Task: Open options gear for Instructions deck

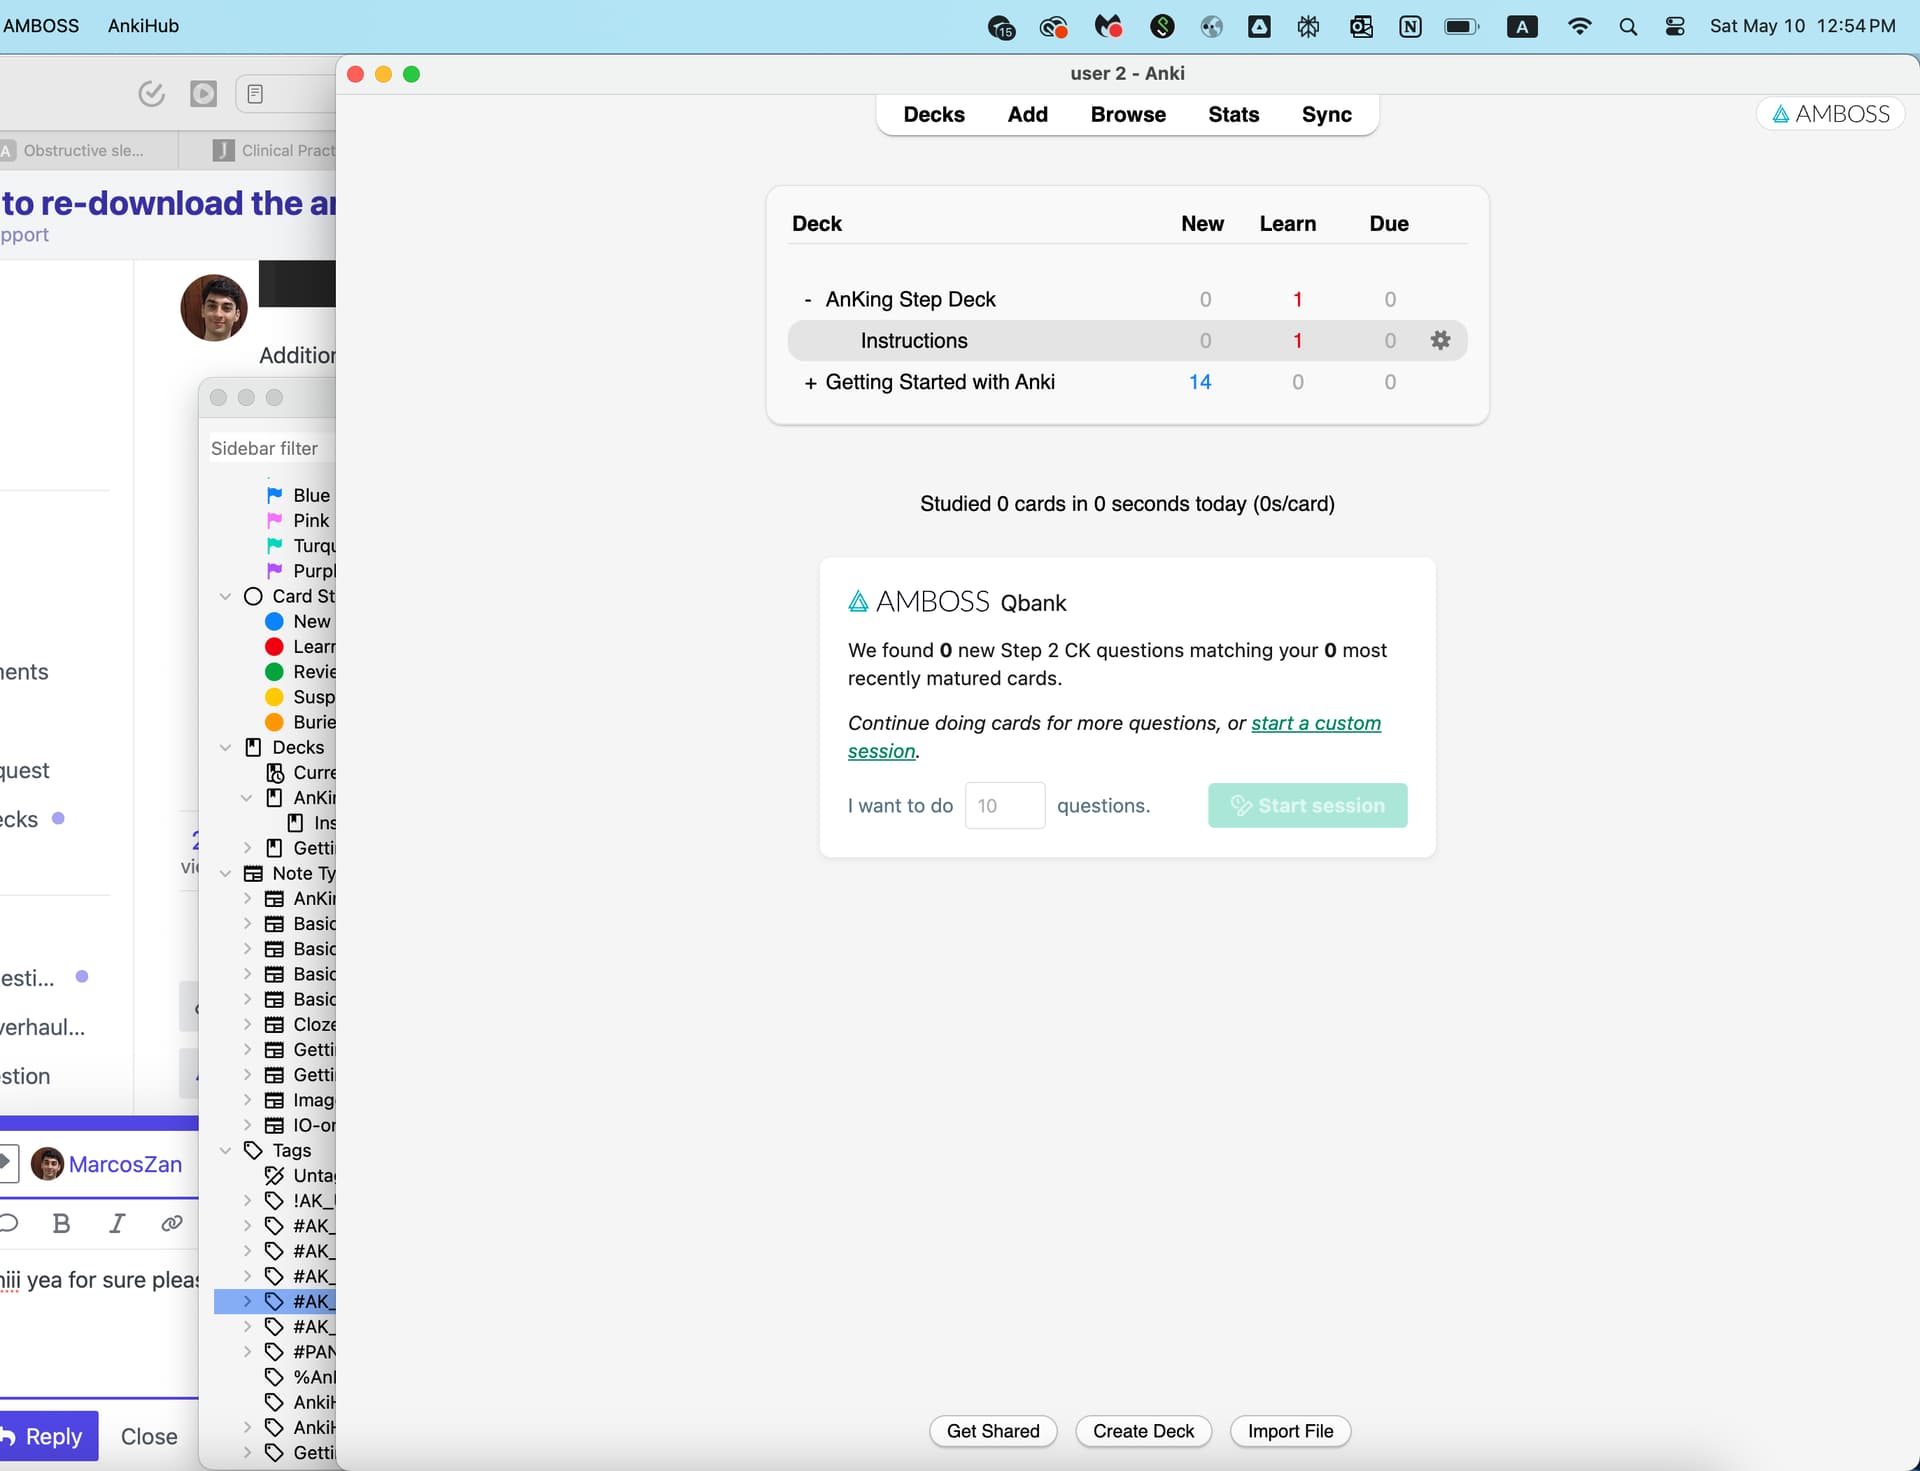Action: [1440, 340]
